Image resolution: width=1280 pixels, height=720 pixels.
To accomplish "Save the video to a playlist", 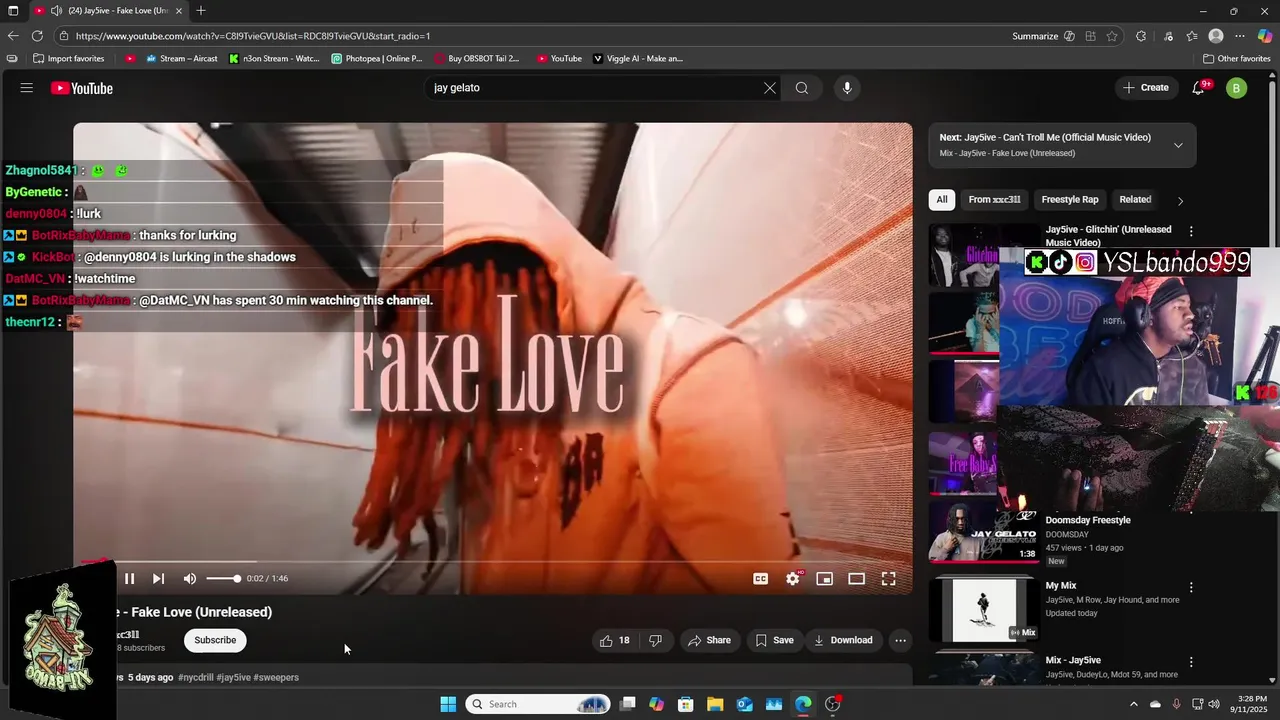I will pos(774,640).
